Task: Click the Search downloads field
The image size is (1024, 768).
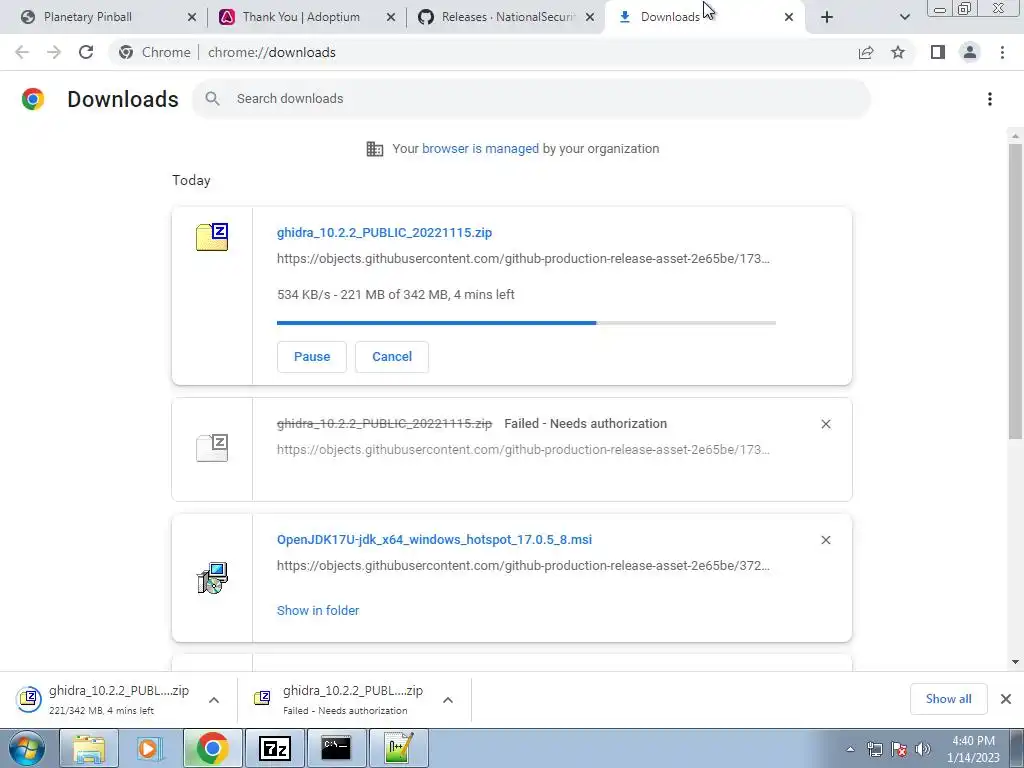Action: point(531,99)
